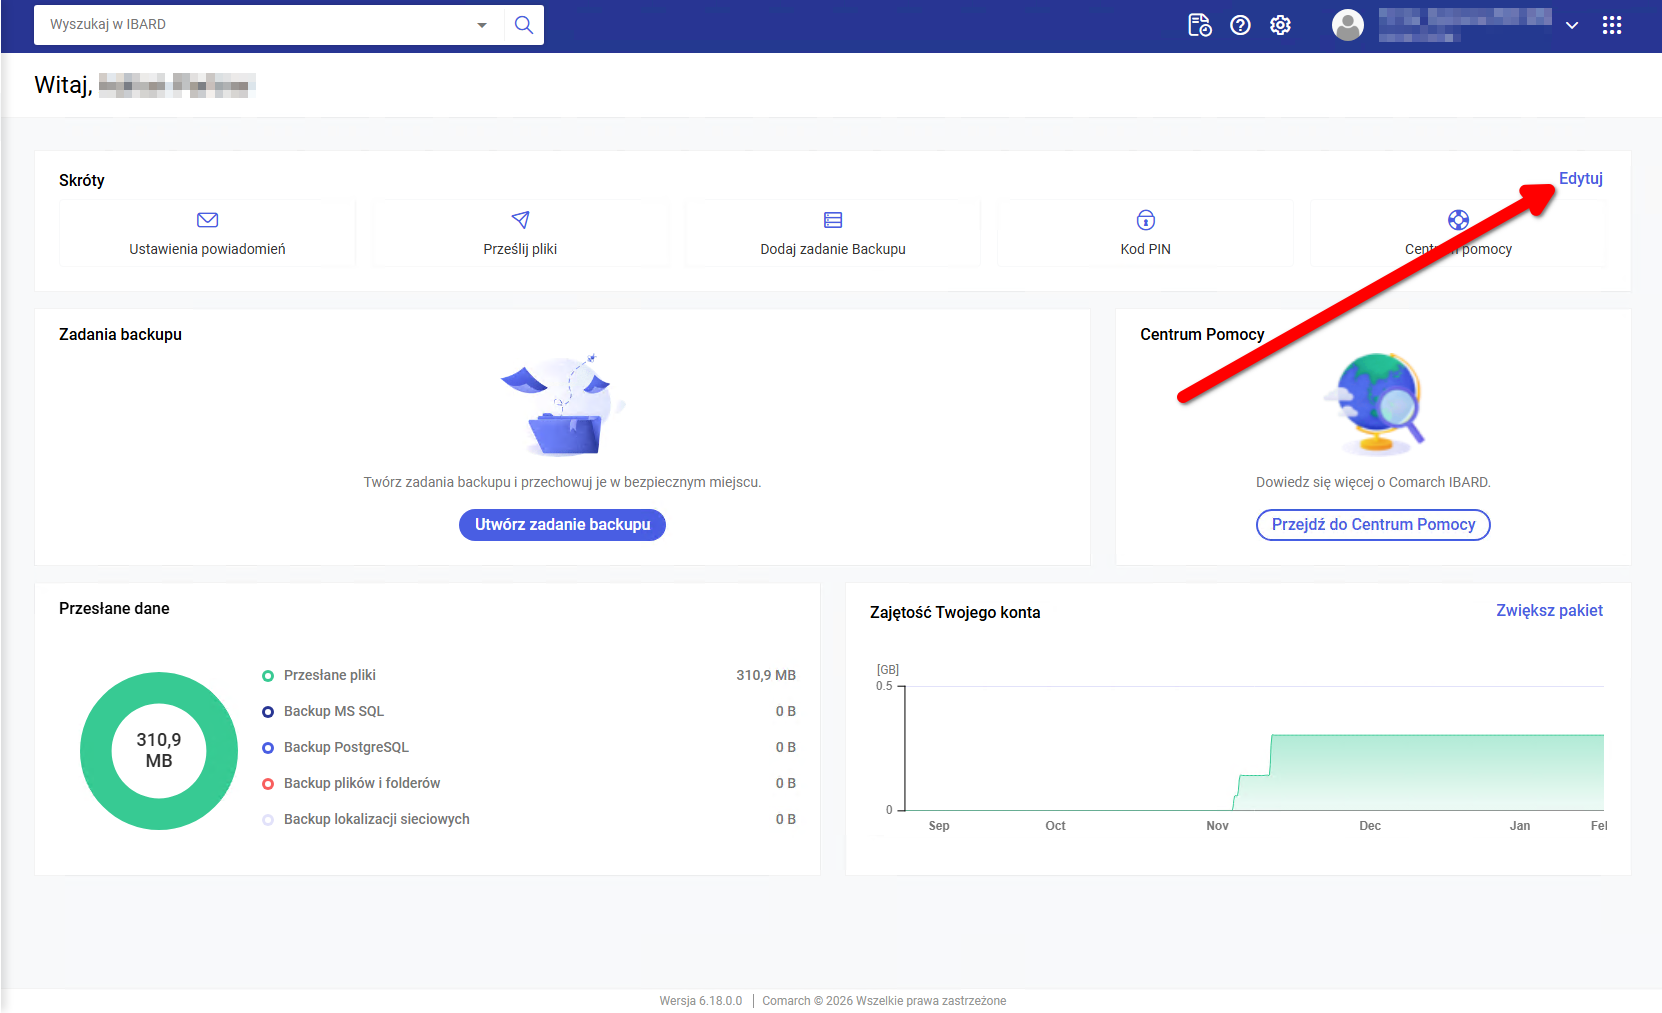Expand the search box dropdown arrow

[x=482, y=25]
